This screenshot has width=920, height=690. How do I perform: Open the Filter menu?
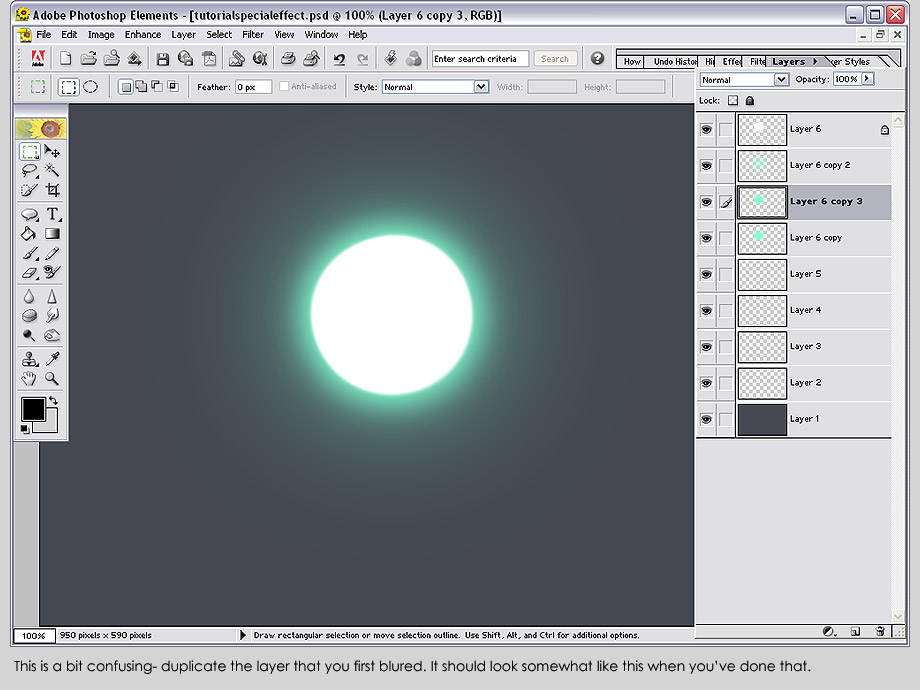click(253, 35)
